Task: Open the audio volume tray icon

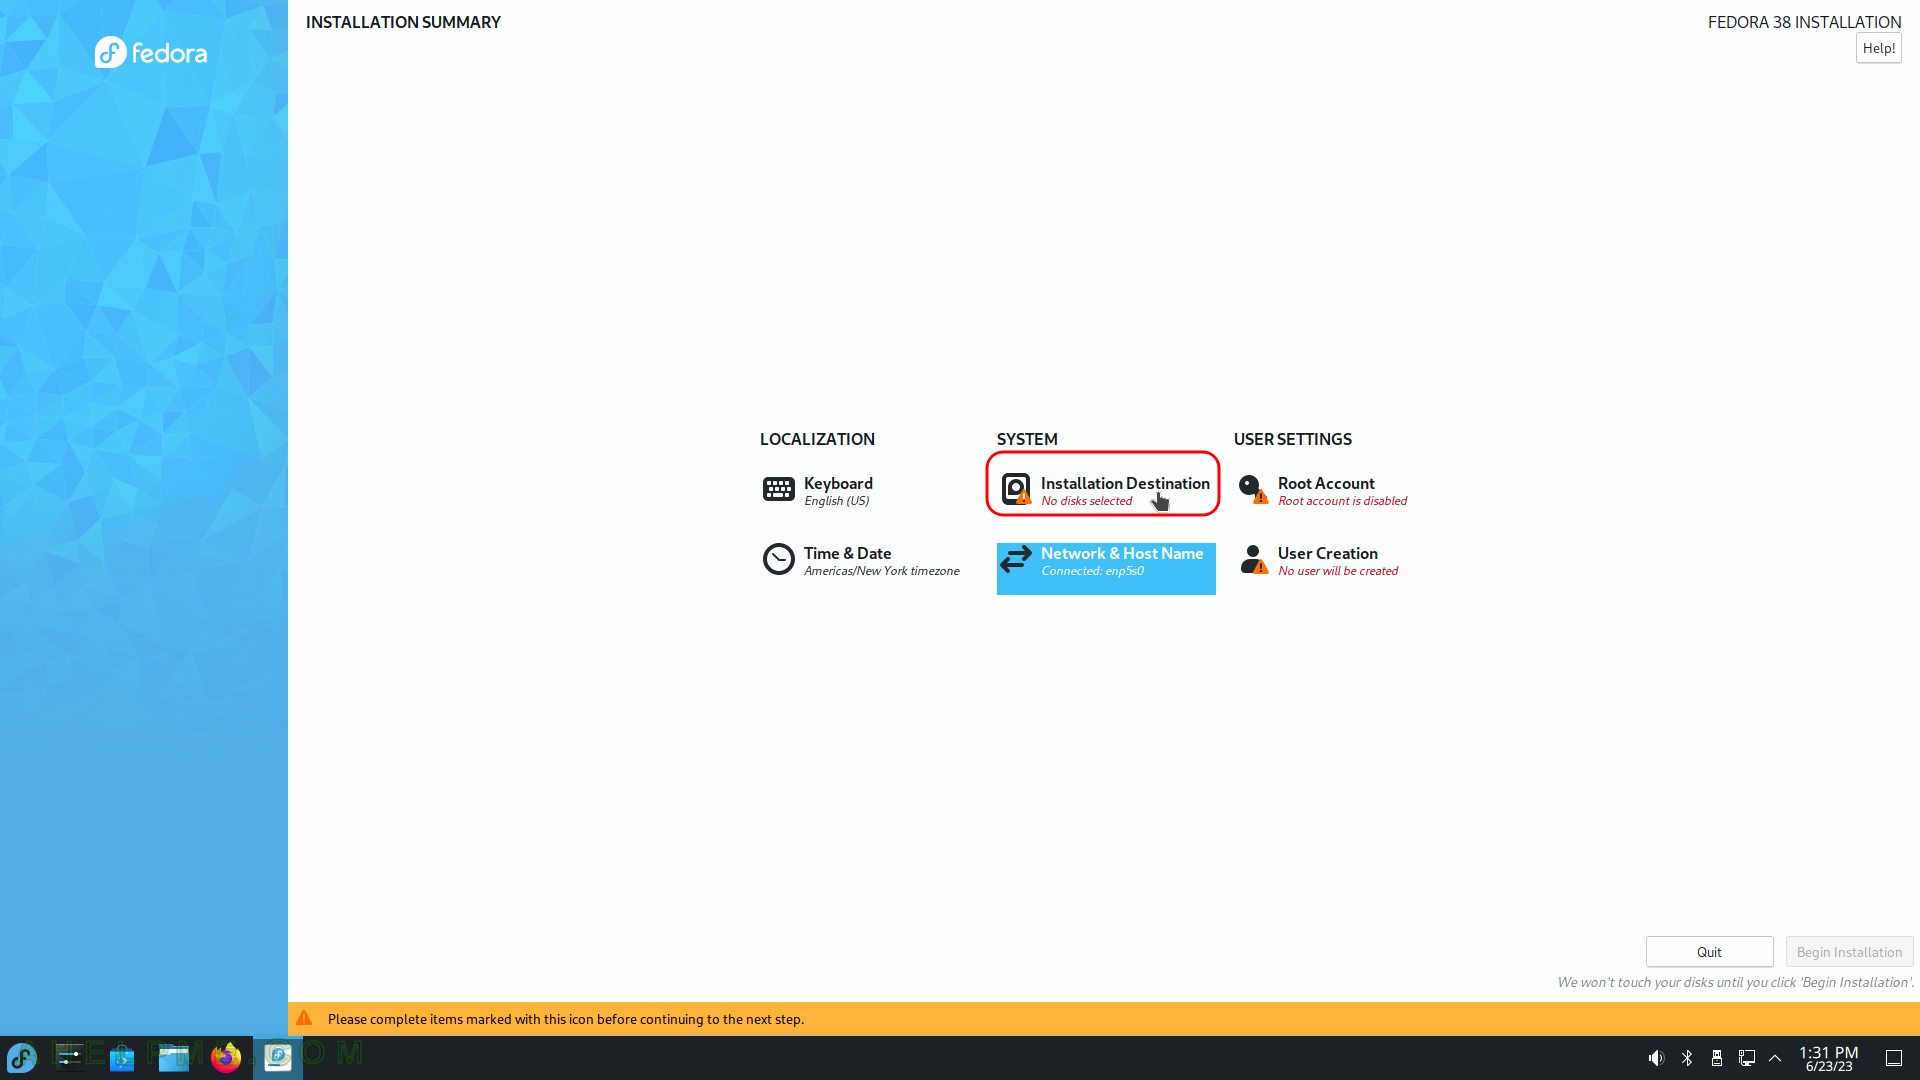Action: pos(1657,1058)
